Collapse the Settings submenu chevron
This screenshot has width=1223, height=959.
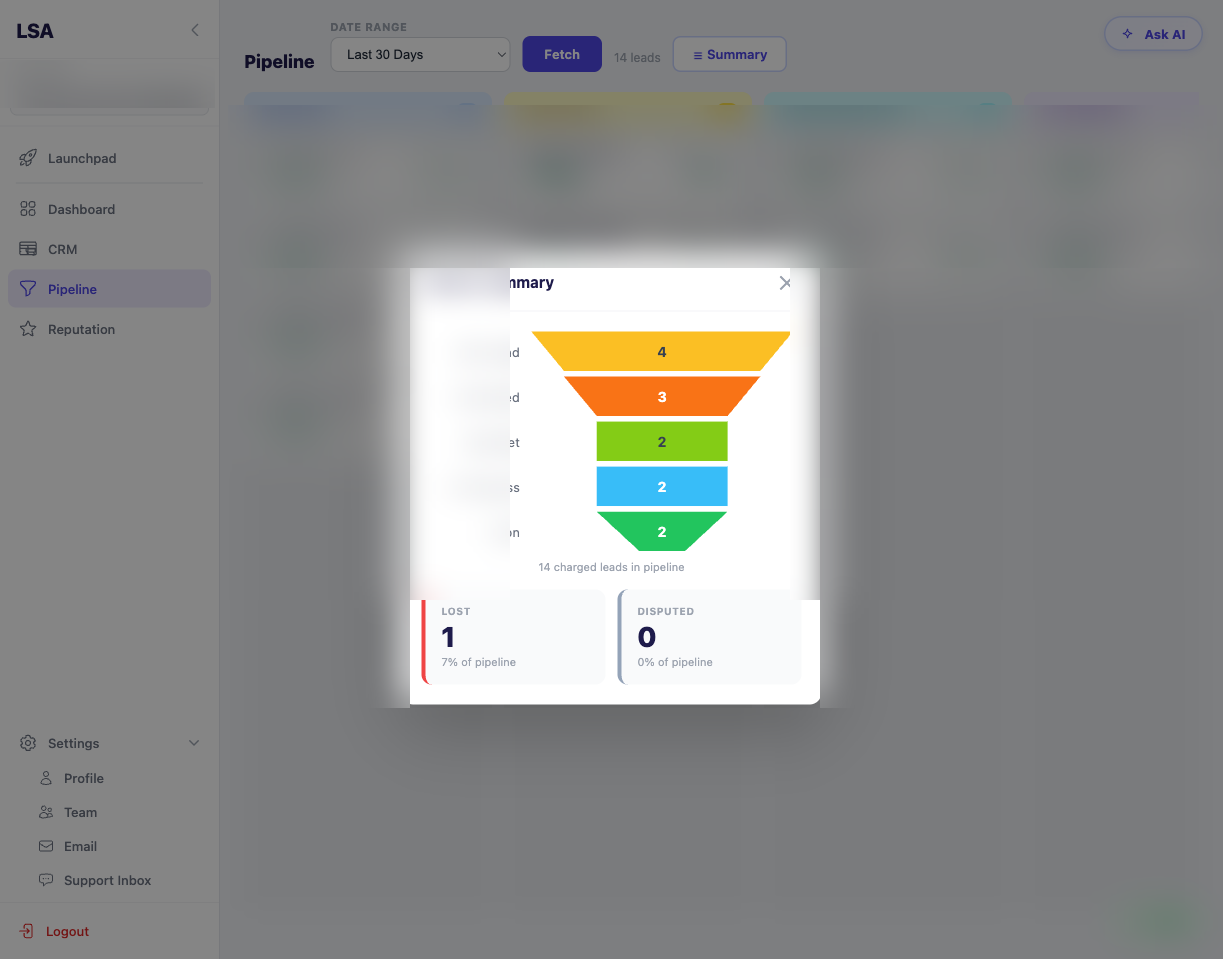tap(194, 743)
